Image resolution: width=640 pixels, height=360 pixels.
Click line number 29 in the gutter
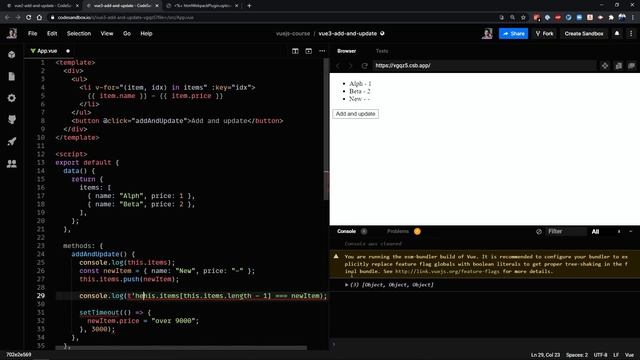pyautogui.click(x=41, y=296)
